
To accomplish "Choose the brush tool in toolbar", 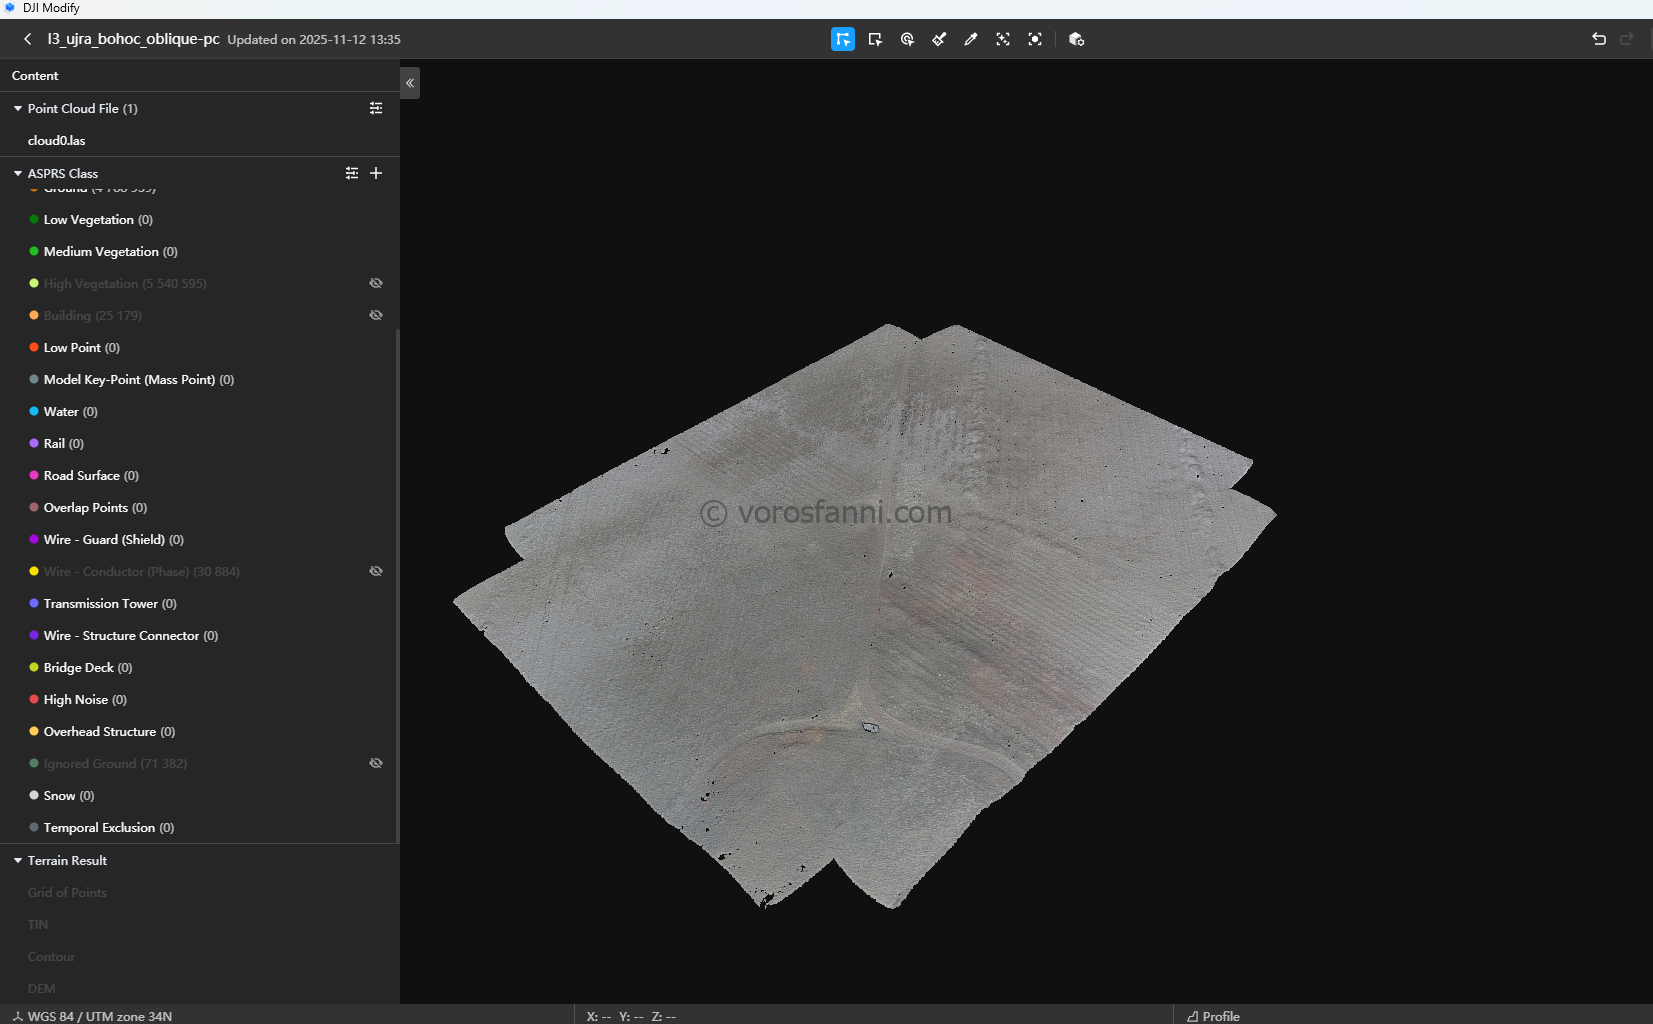I will 939,39.
